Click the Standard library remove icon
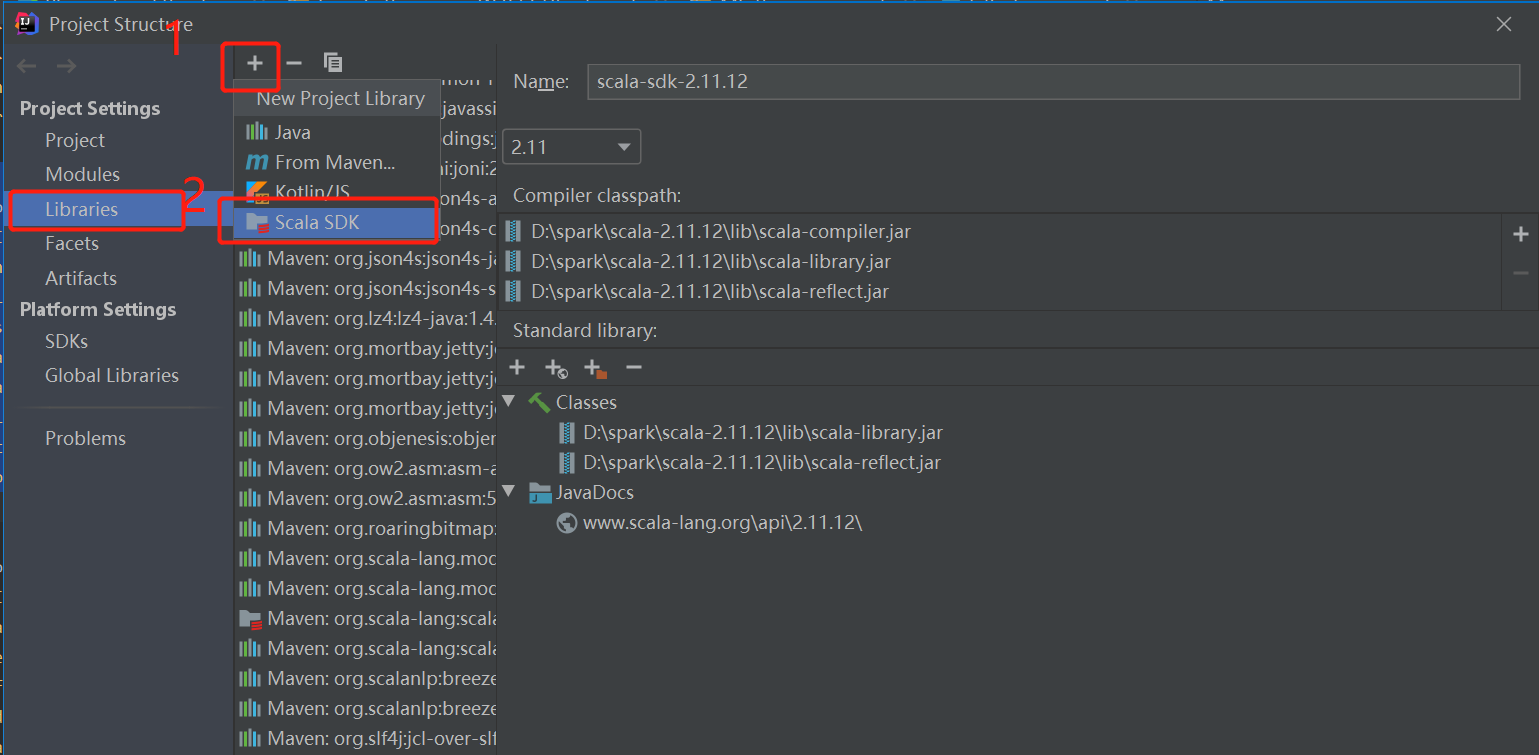 (634, 367)
